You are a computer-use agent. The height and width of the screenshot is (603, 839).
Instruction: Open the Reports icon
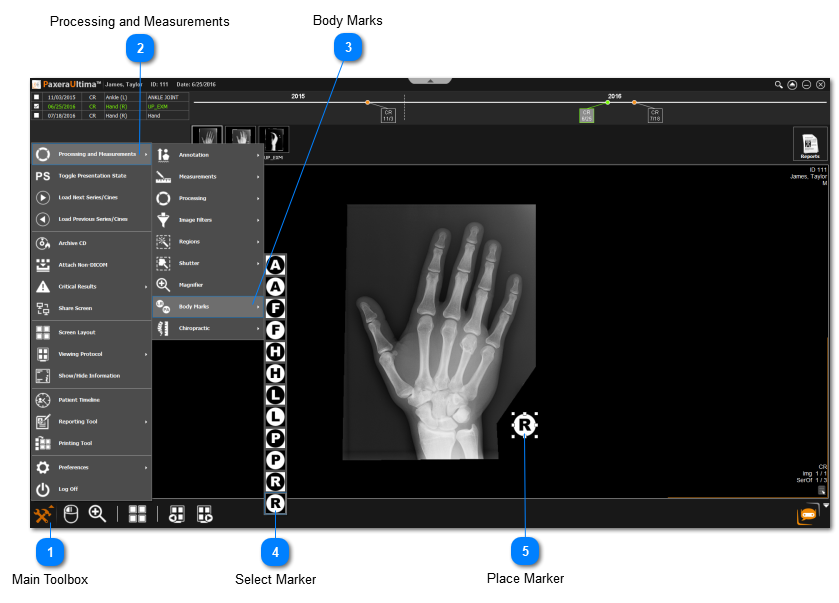809,144
